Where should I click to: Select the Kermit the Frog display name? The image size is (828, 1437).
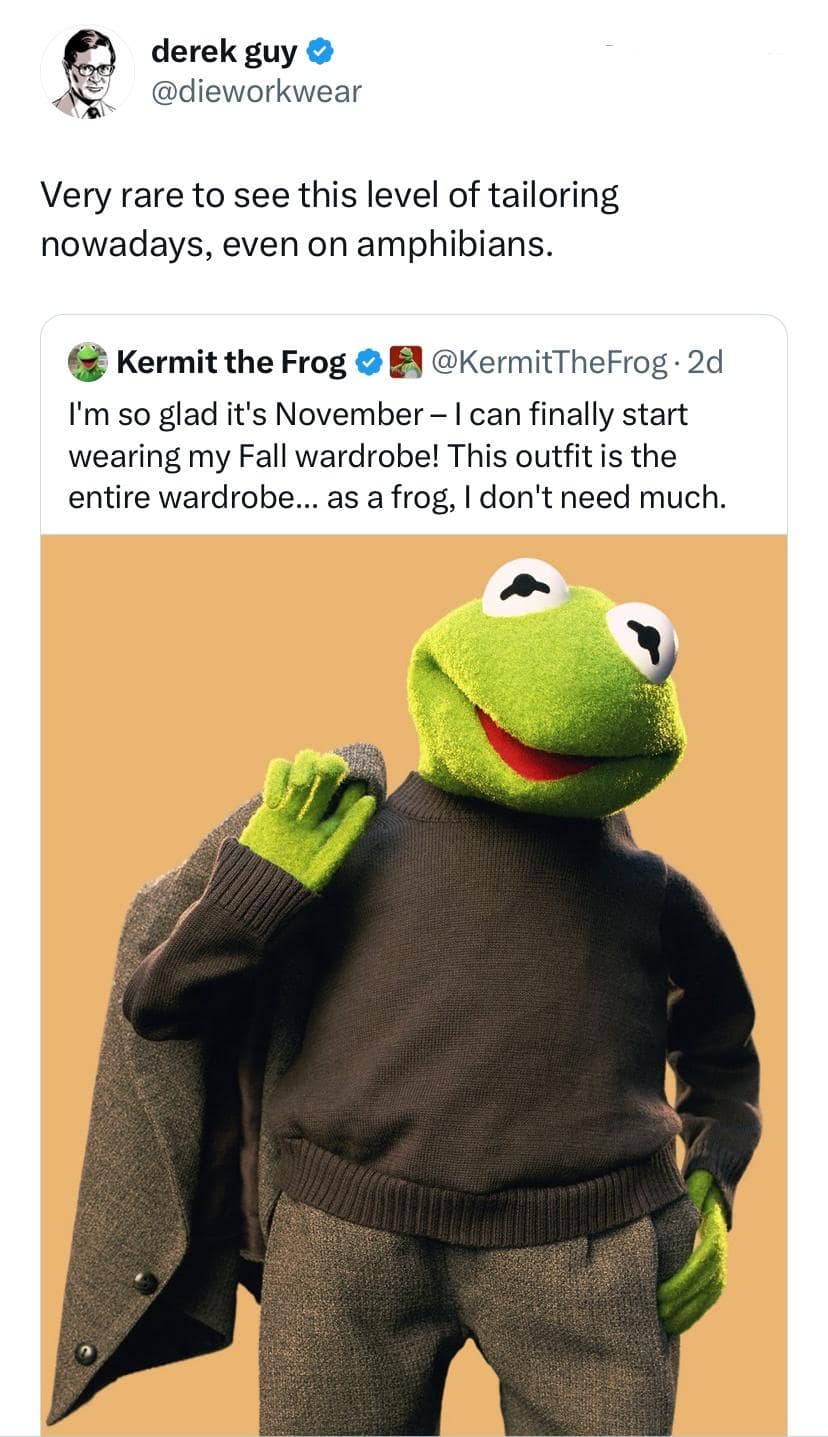coord(231,362)
